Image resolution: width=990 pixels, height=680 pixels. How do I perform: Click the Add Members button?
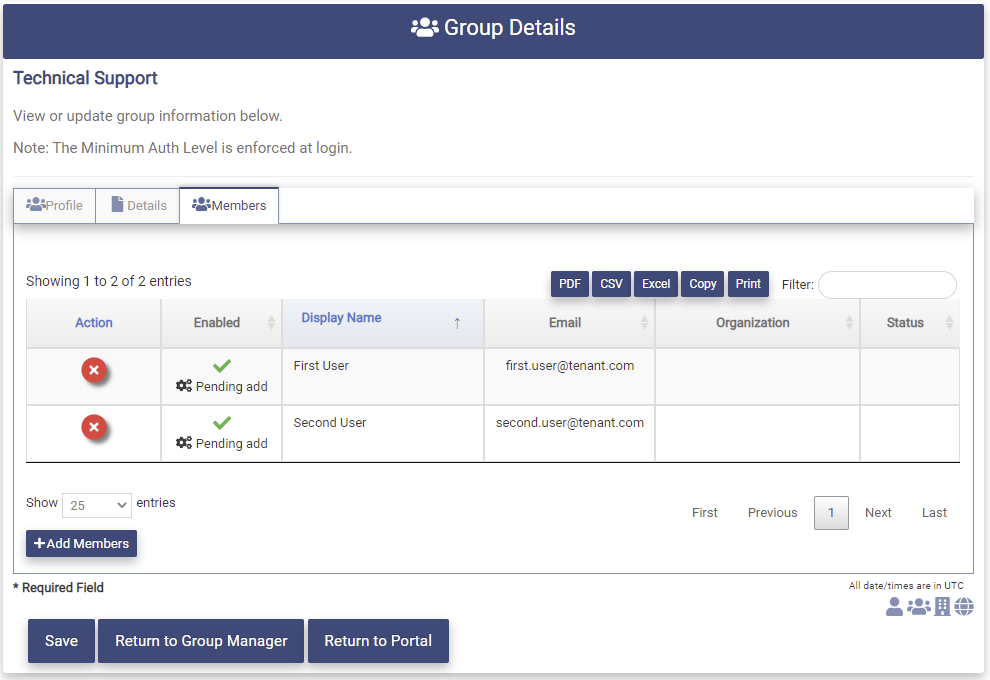81,543
